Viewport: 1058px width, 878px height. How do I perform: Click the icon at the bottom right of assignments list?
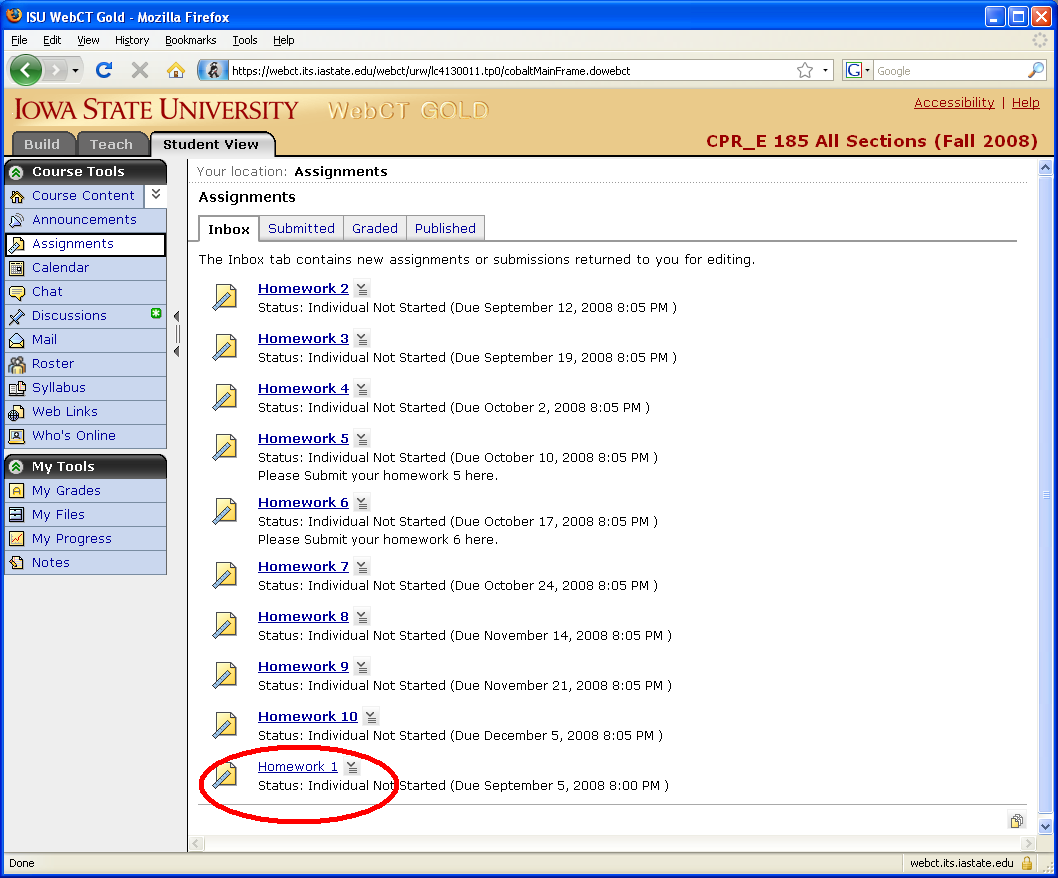1016,821
